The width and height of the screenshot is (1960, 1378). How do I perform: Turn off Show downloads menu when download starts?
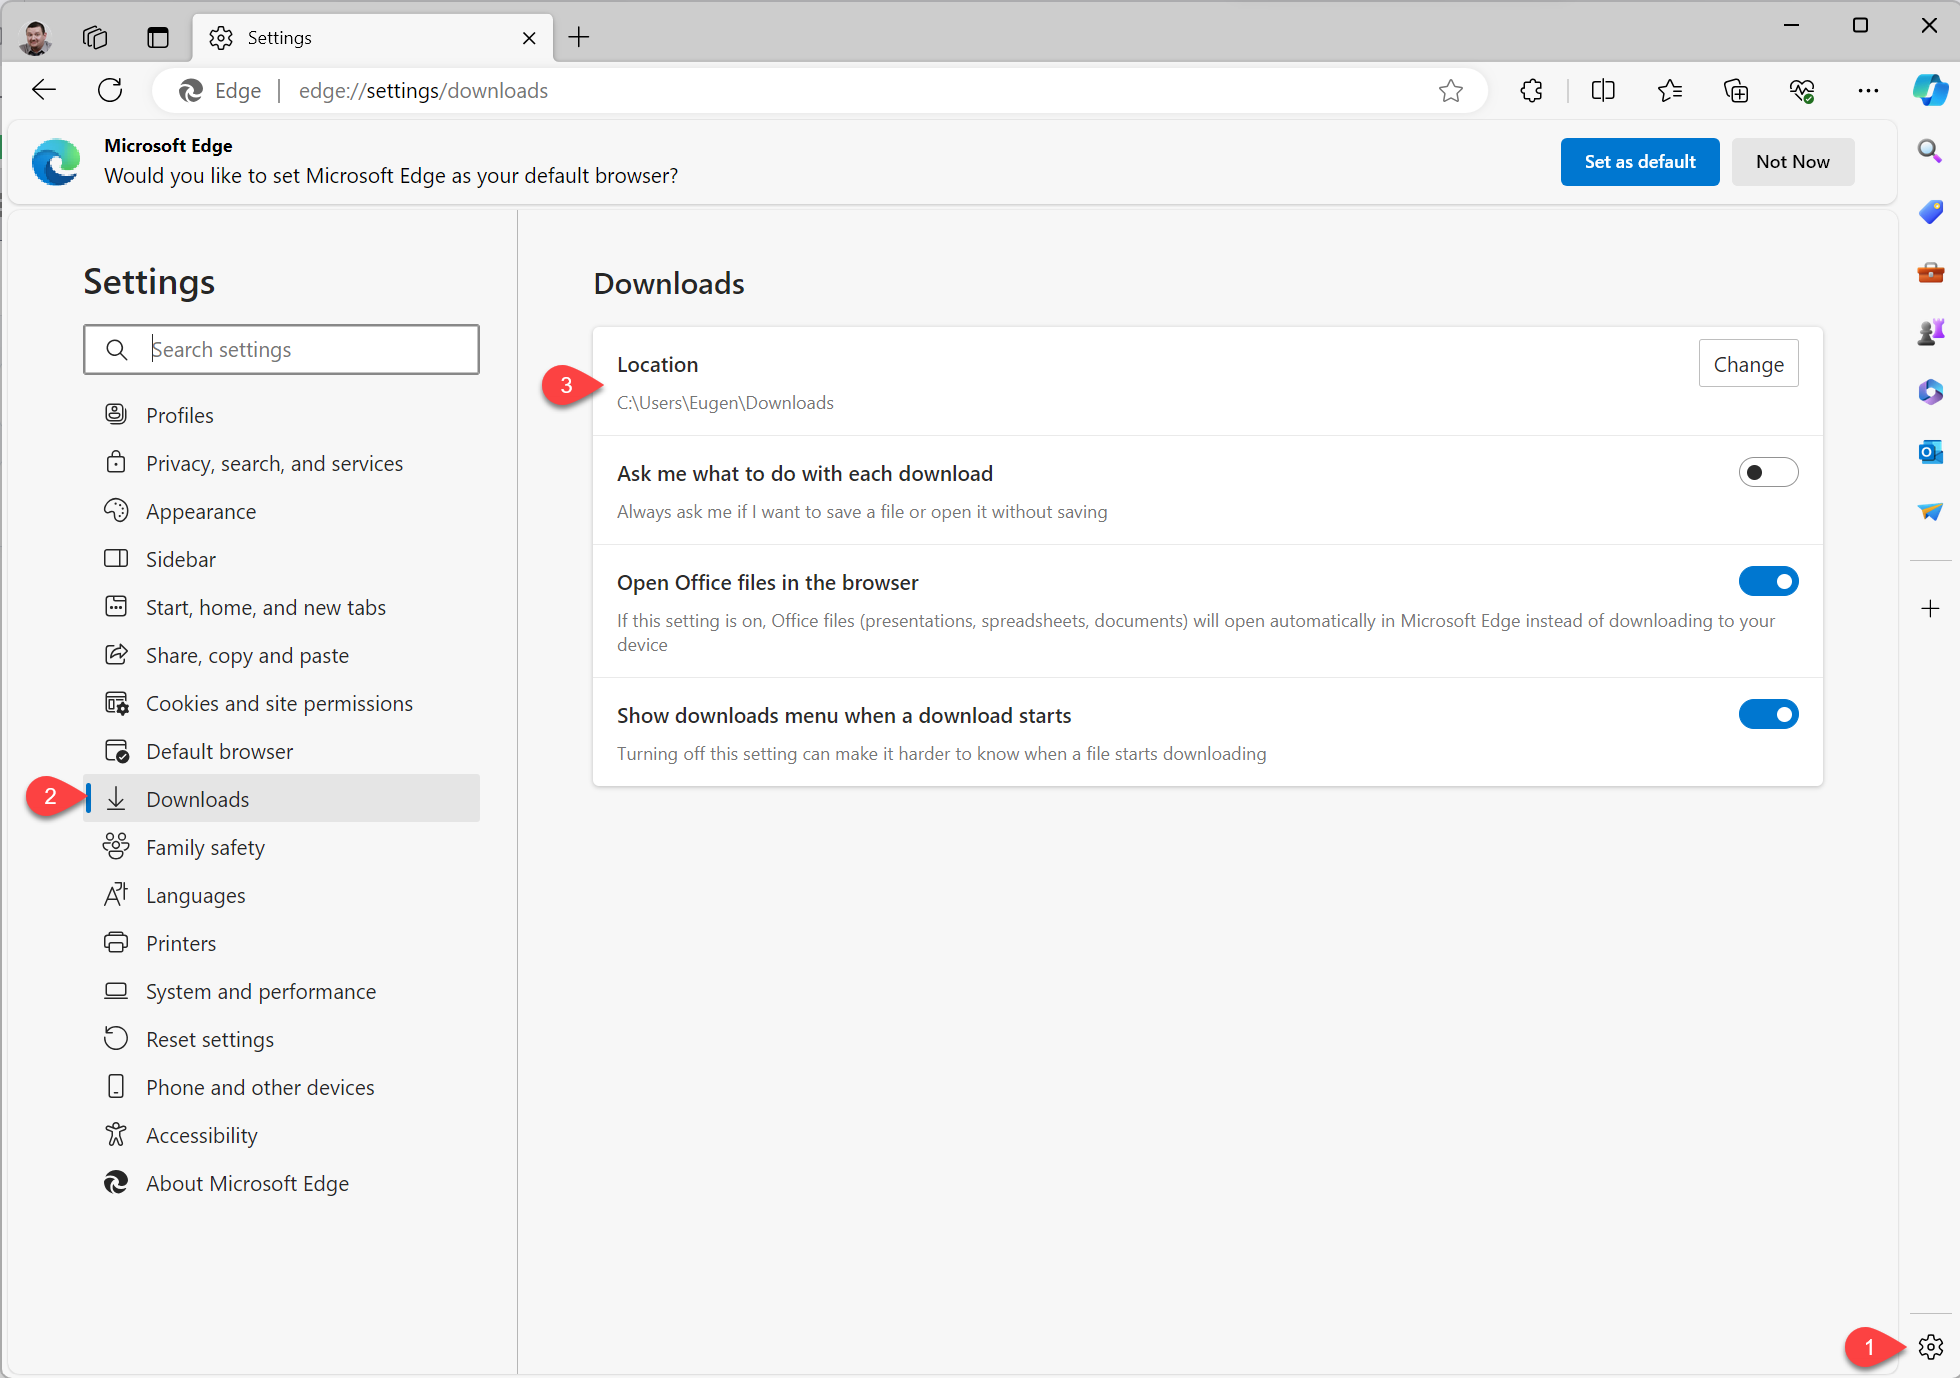pyautogui.click(x=1768, y=714)
